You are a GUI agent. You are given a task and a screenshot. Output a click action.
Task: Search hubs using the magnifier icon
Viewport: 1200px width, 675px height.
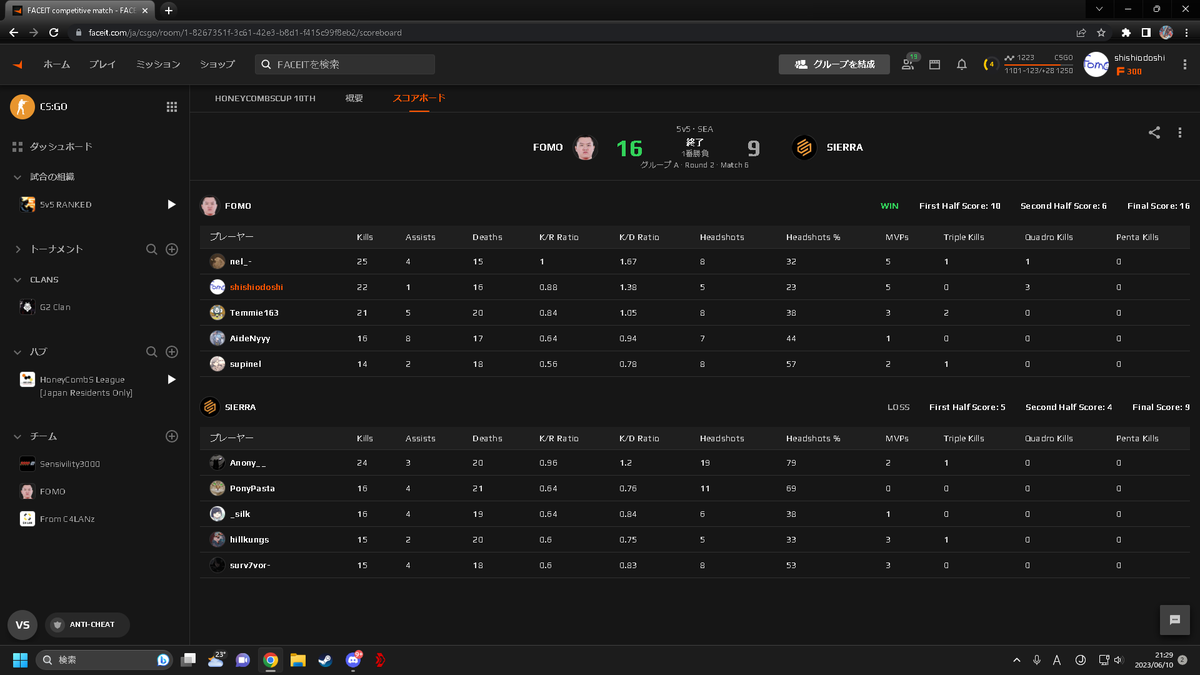[x=152, y=352]
